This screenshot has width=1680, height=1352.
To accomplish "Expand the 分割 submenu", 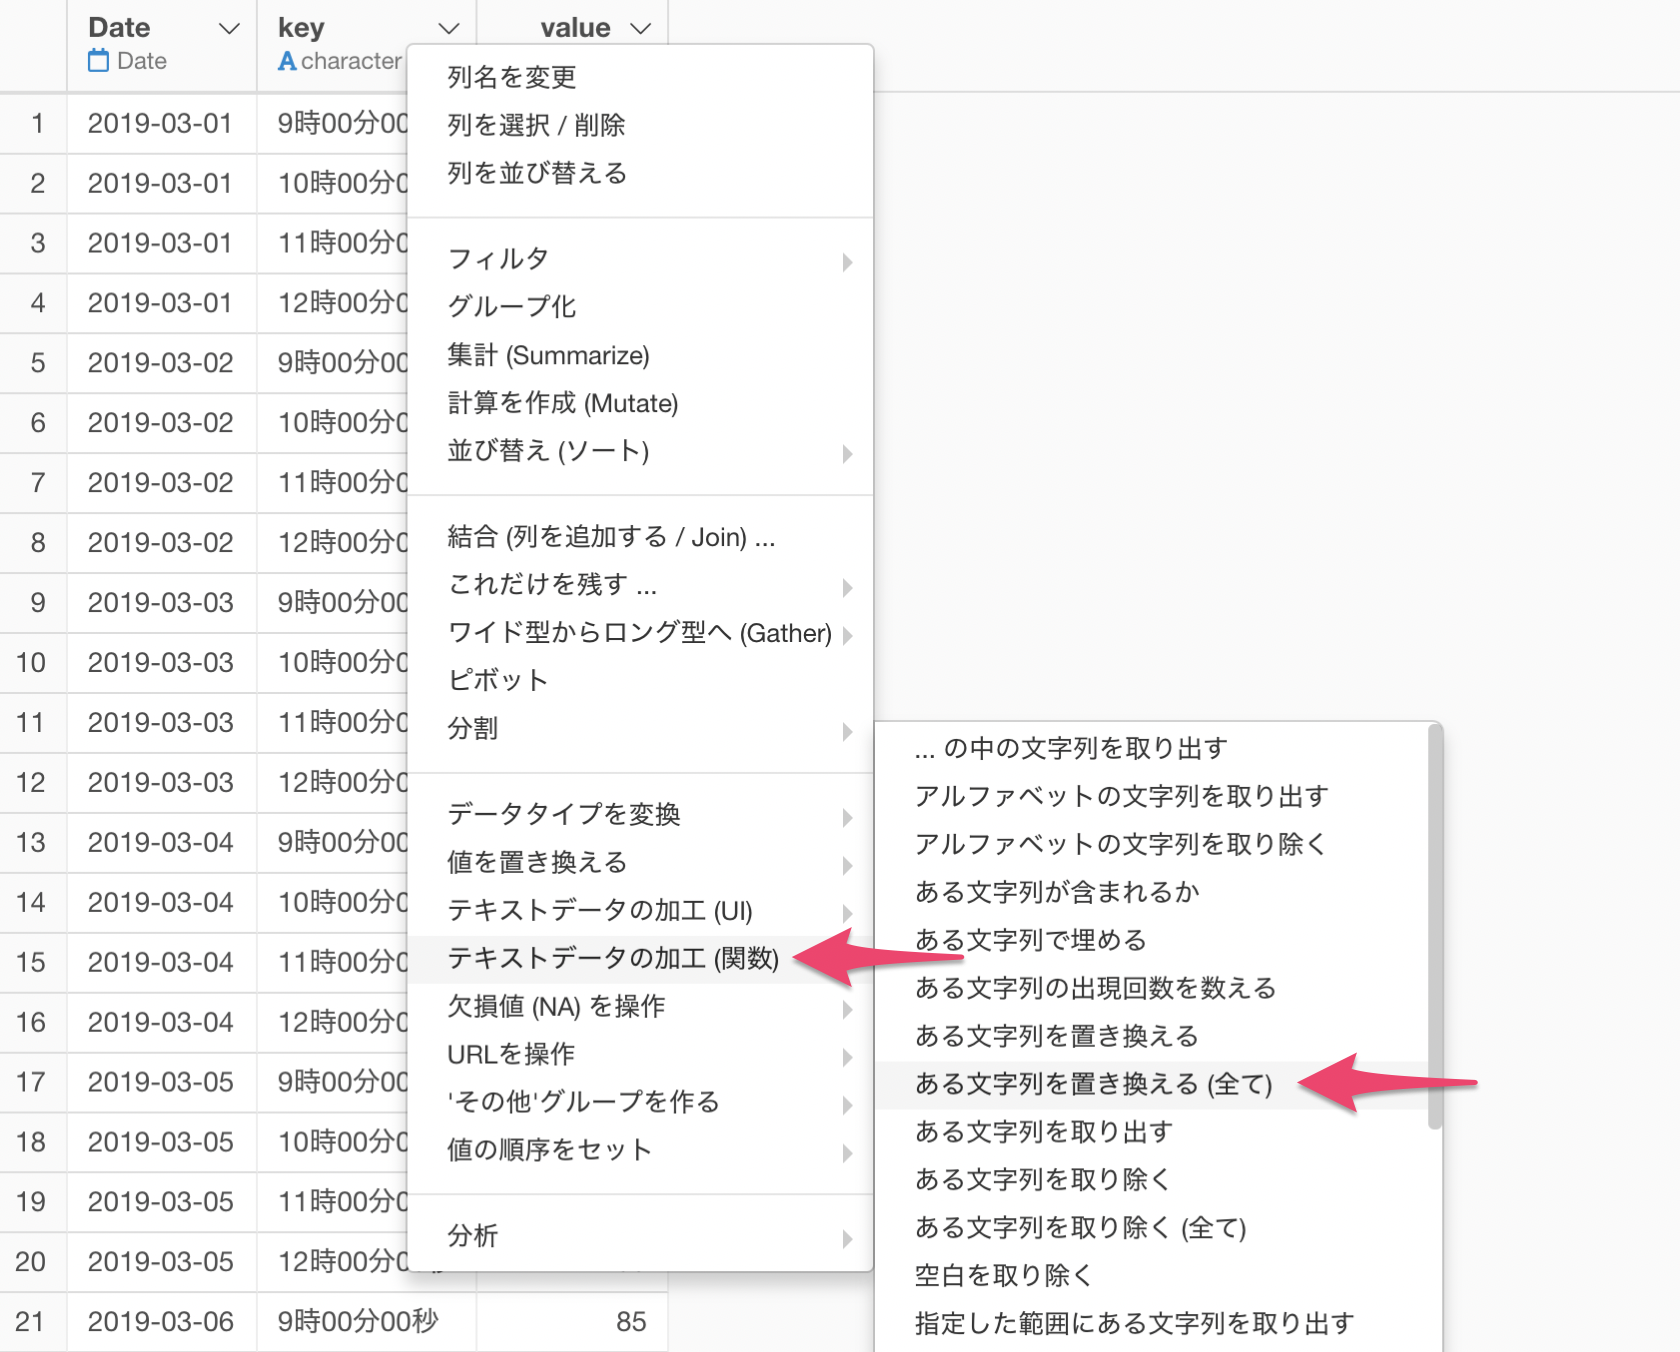I will [x=640, y=729].
